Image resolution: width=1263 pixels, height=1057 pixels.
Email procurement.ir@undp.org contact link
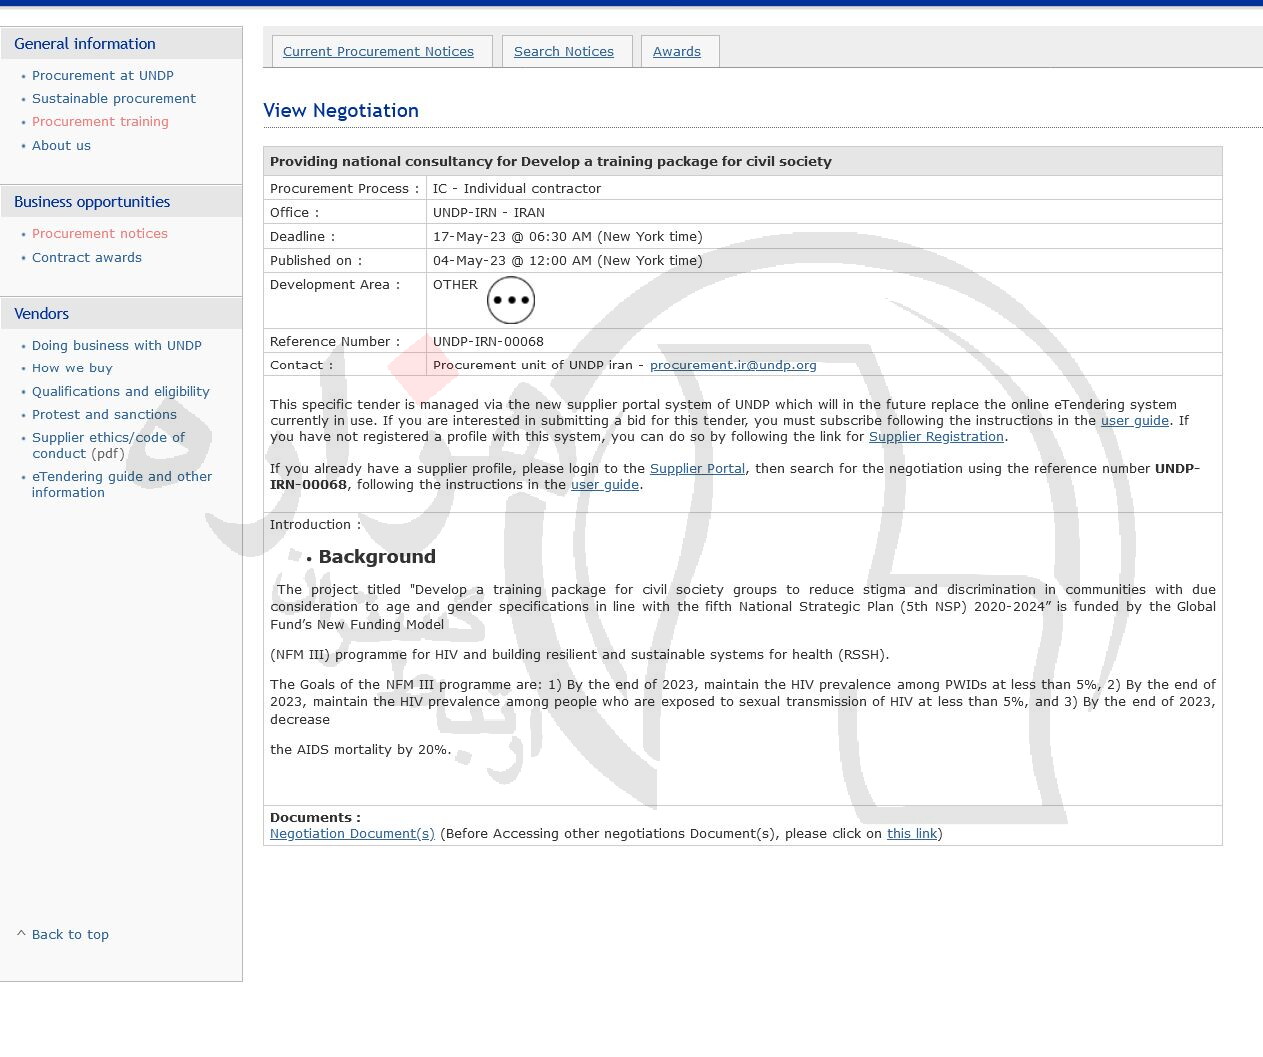[732, 365]
